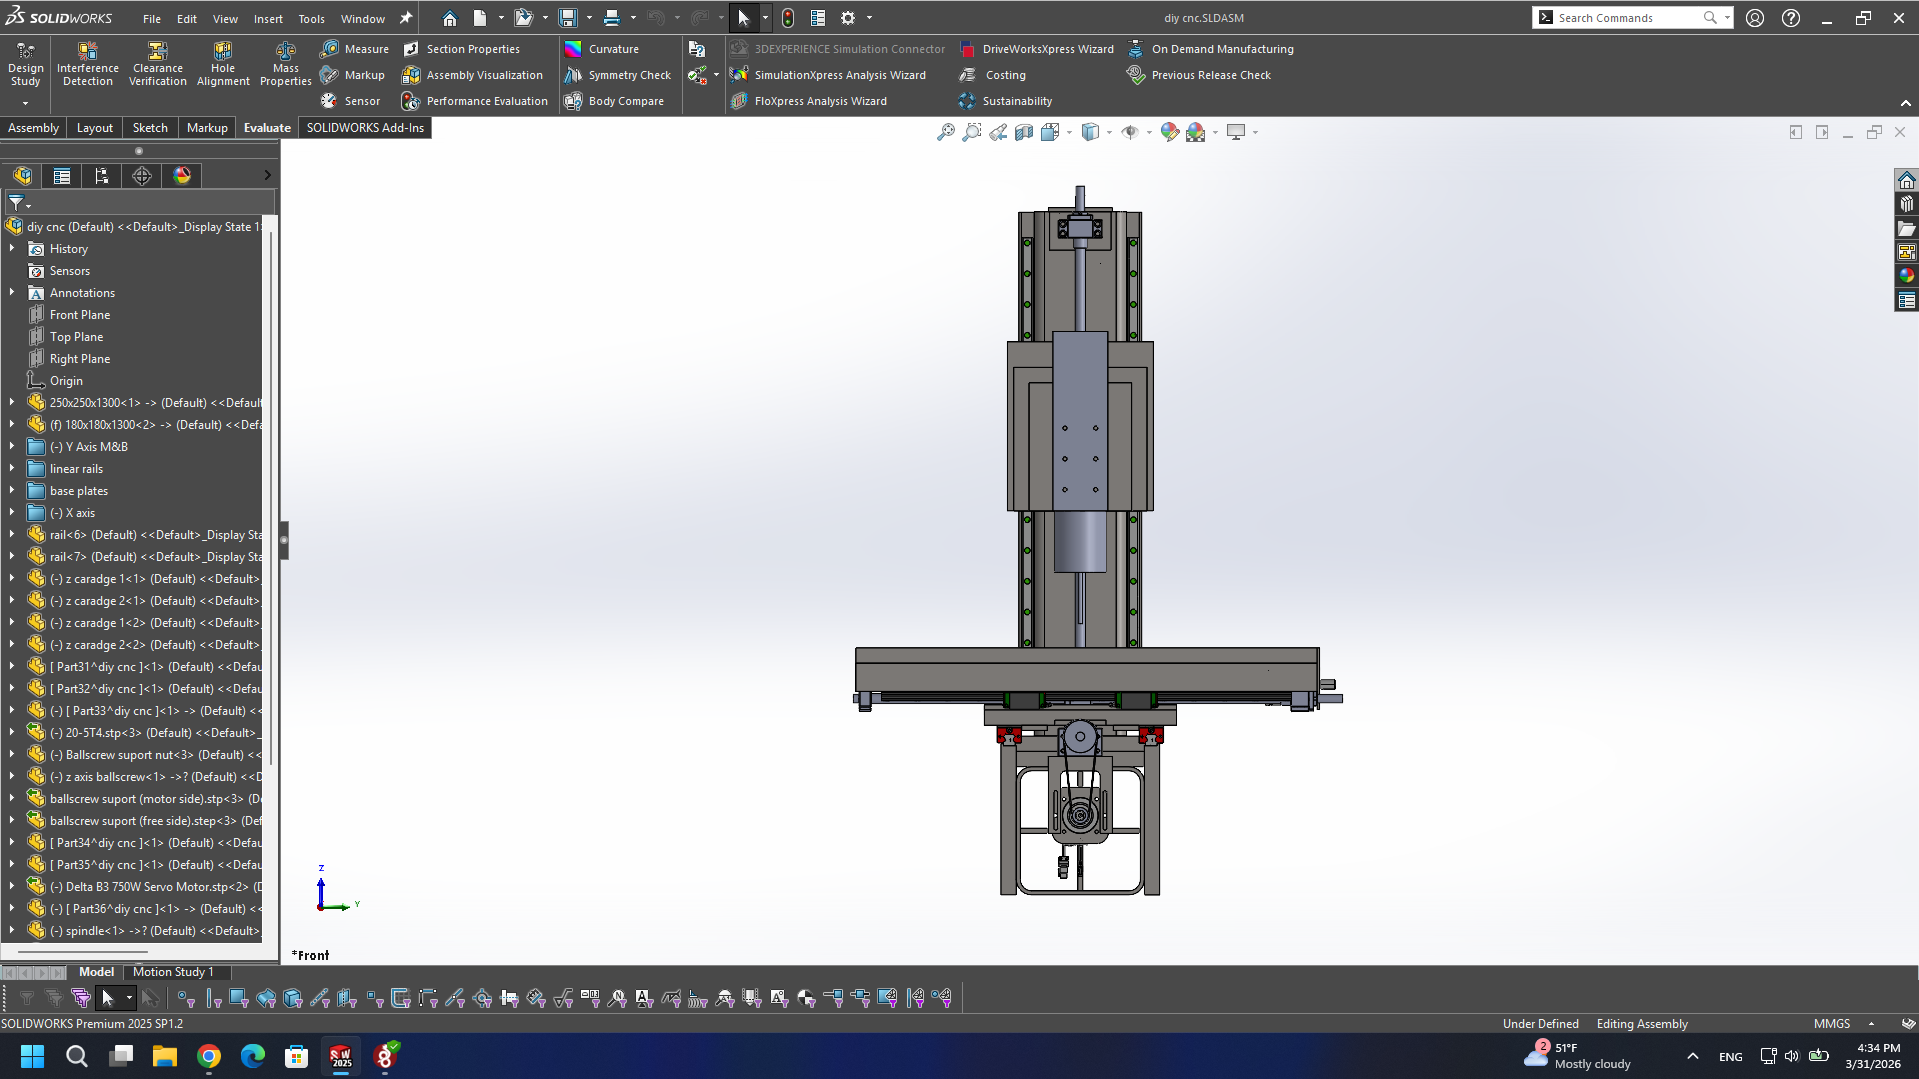This screenshot has width=1919, height=1079.
Task: Expand the linear rails folder
Action: coord(12,469)
